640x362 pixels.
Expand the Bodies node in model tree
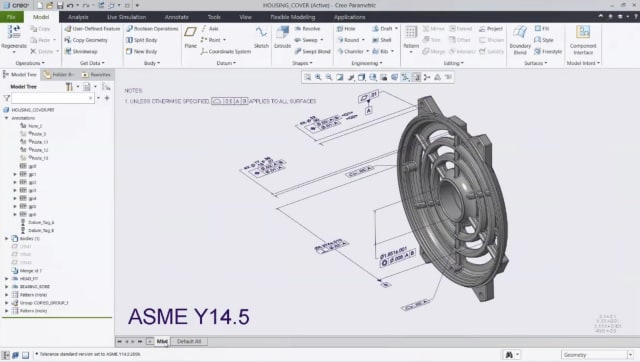[7, 238]
